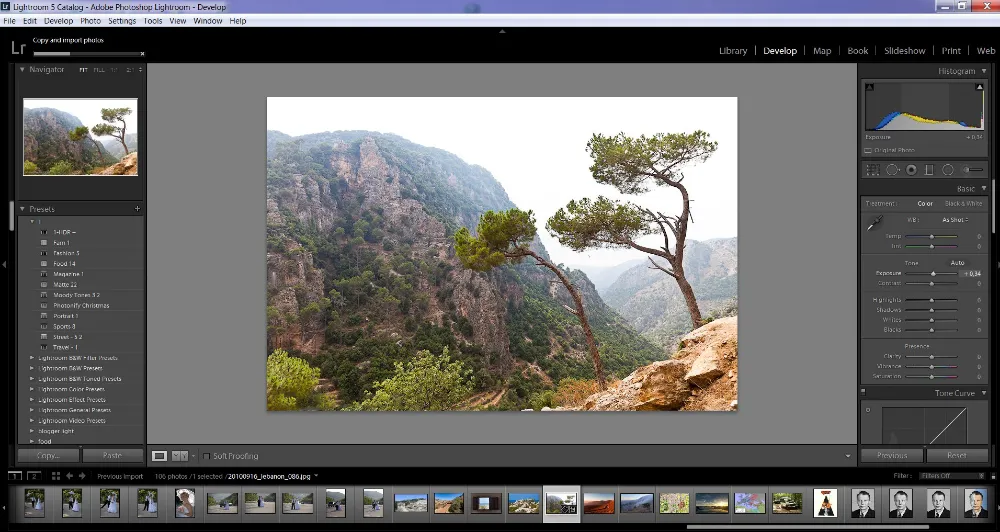Toggle Original Photo checkbox under histogram
The height and width of the screenshot is (532, 1000).
coord(868,151)
